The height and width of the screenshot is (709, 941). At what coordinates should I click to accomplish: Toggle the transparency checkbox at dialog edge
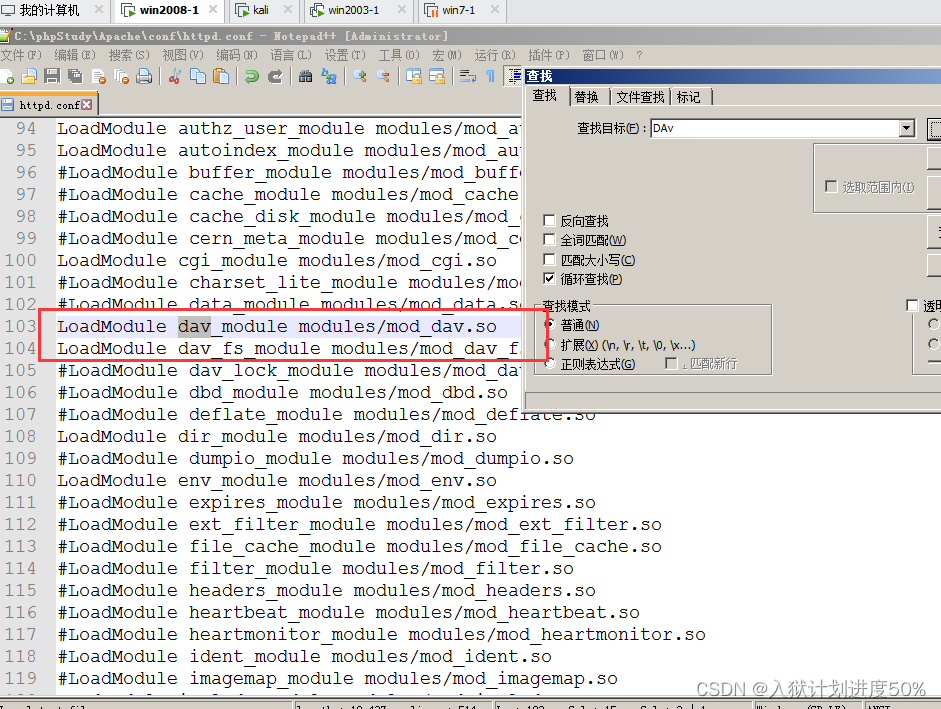click(x=912, y=306)
